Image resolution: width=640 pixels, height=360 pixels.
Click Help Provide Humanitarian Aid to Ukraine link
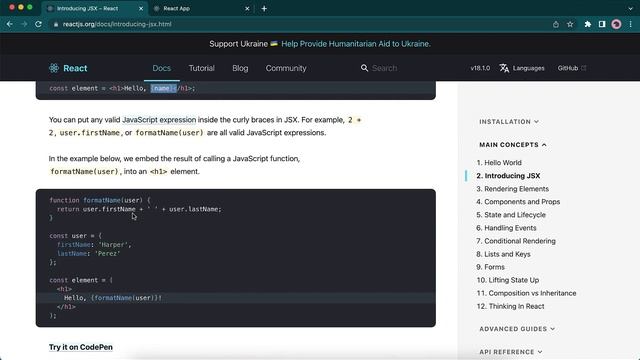pyautogui.click(x=356, y=44)
